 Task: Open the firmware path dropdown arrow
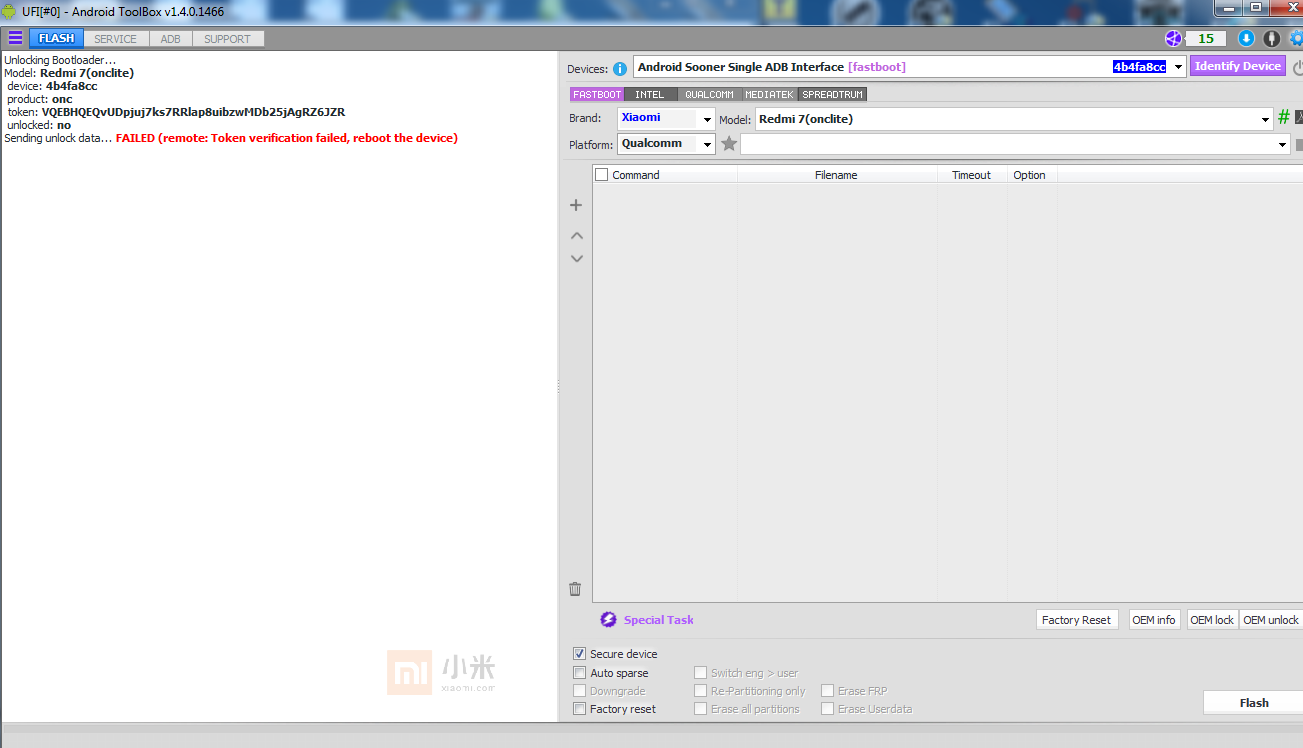[1283, 145]
